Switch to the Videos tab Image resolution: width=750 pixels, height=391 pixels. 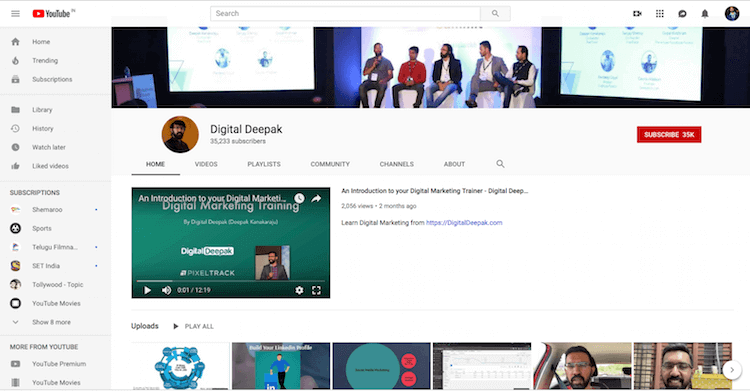click(x=206, y=164)
